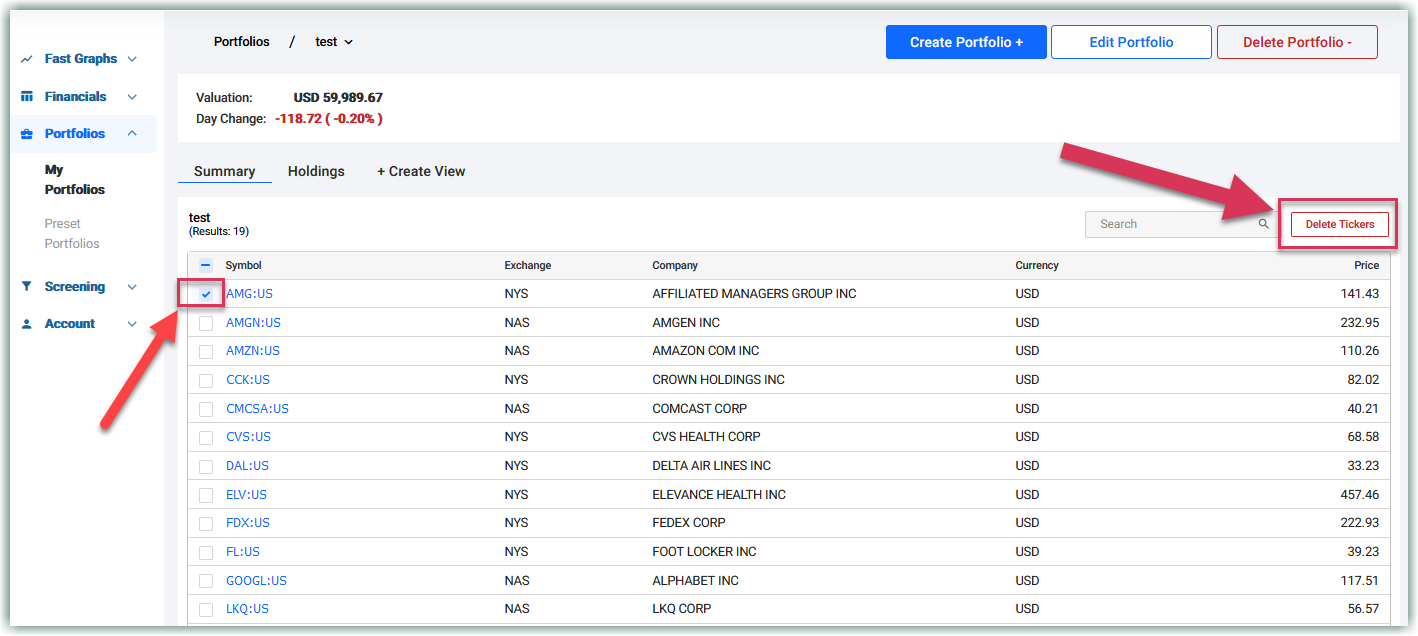Screen dimensions: 1418x636
Task: Open the FDX:US symbol link
Action: 248,523
